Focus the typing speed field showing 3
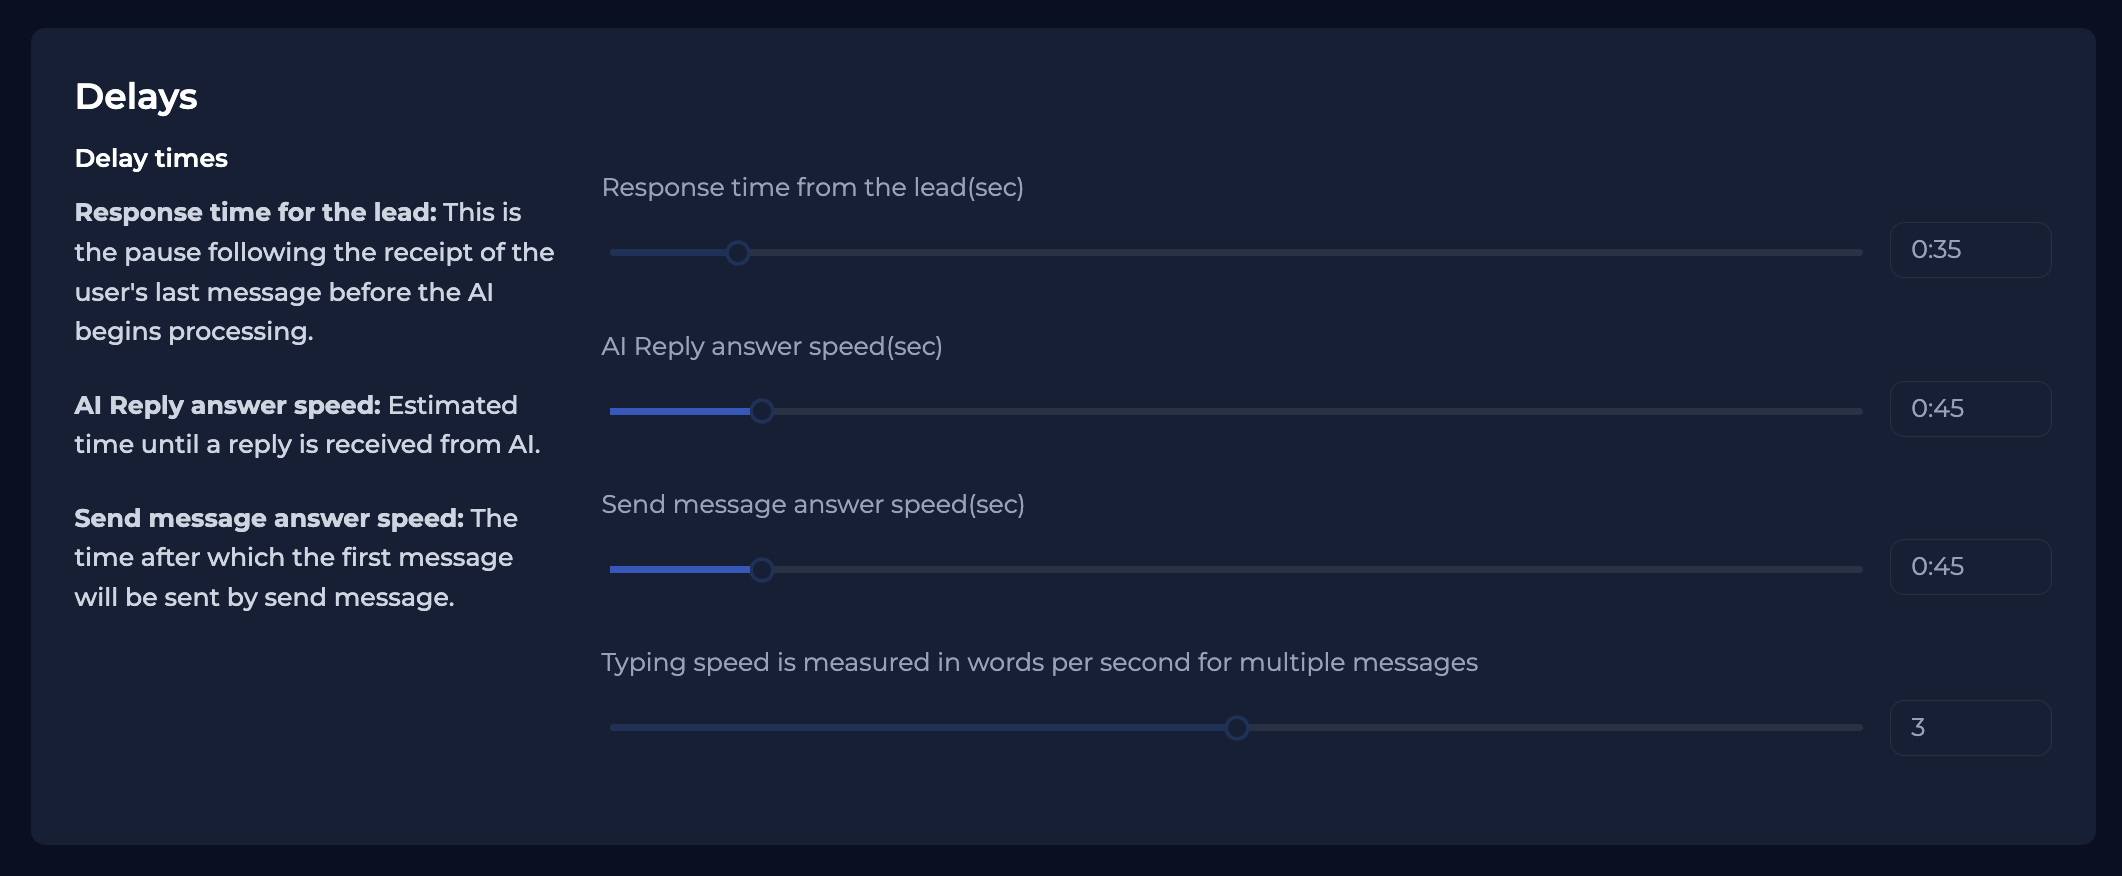This screenshot has width=2122, height=876. point(1970,728)
